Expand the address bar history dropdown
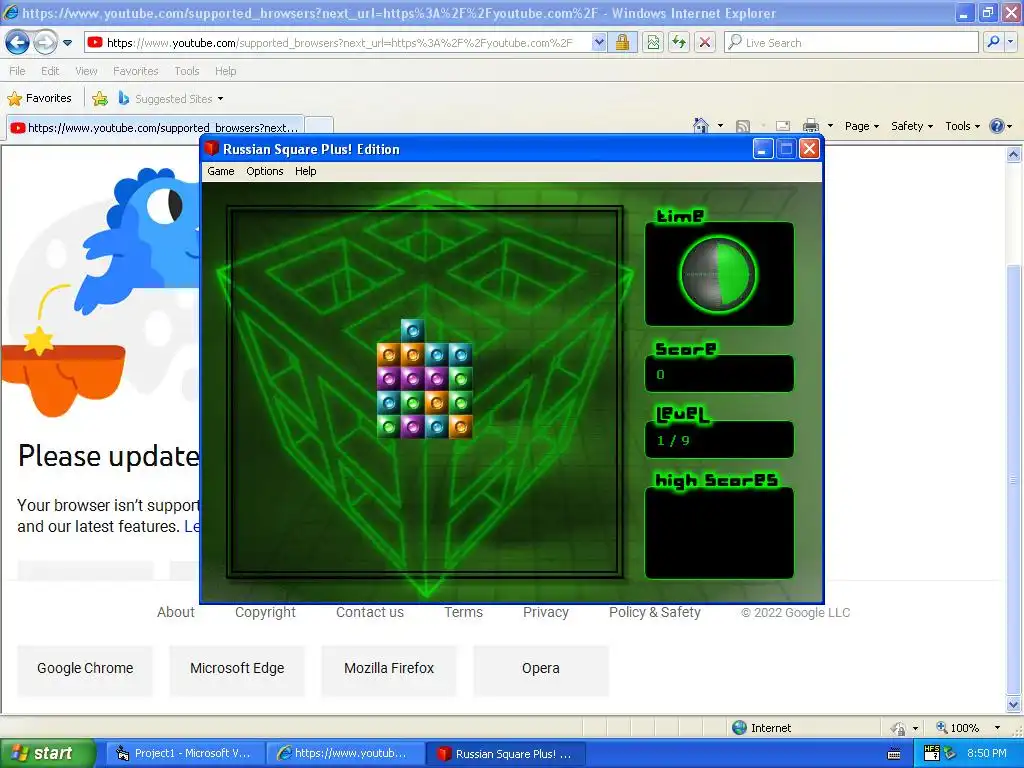The image size is (1024, 768). pyautogui.click(x=599, y=43)
